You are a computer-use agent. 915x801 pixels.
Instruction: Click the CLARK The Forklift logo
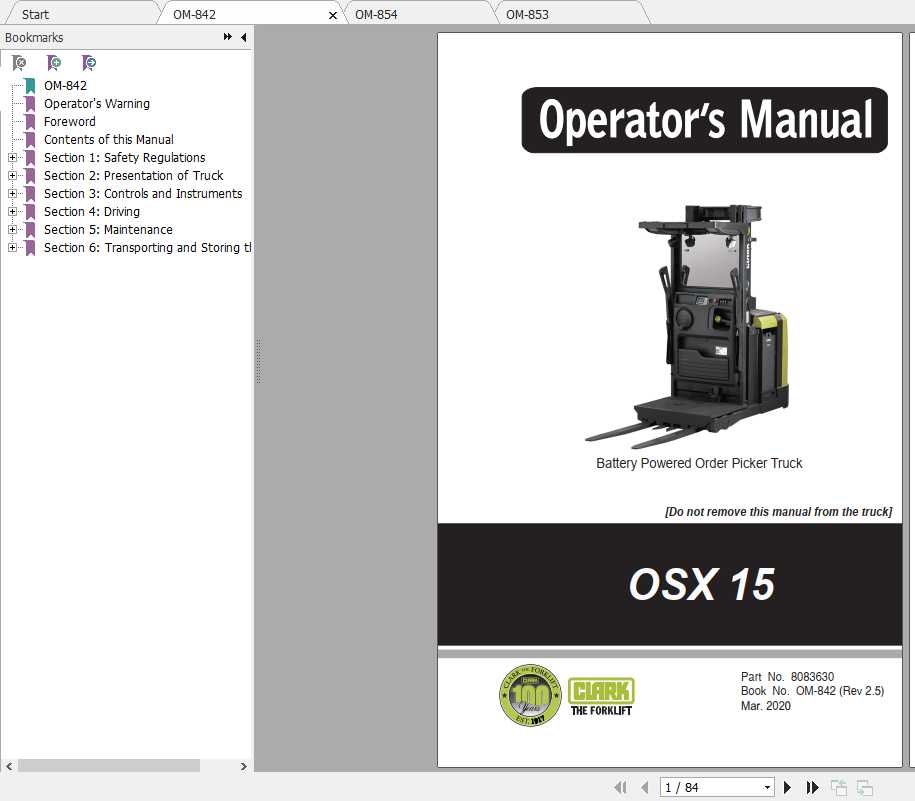click(x=601, y=697)
